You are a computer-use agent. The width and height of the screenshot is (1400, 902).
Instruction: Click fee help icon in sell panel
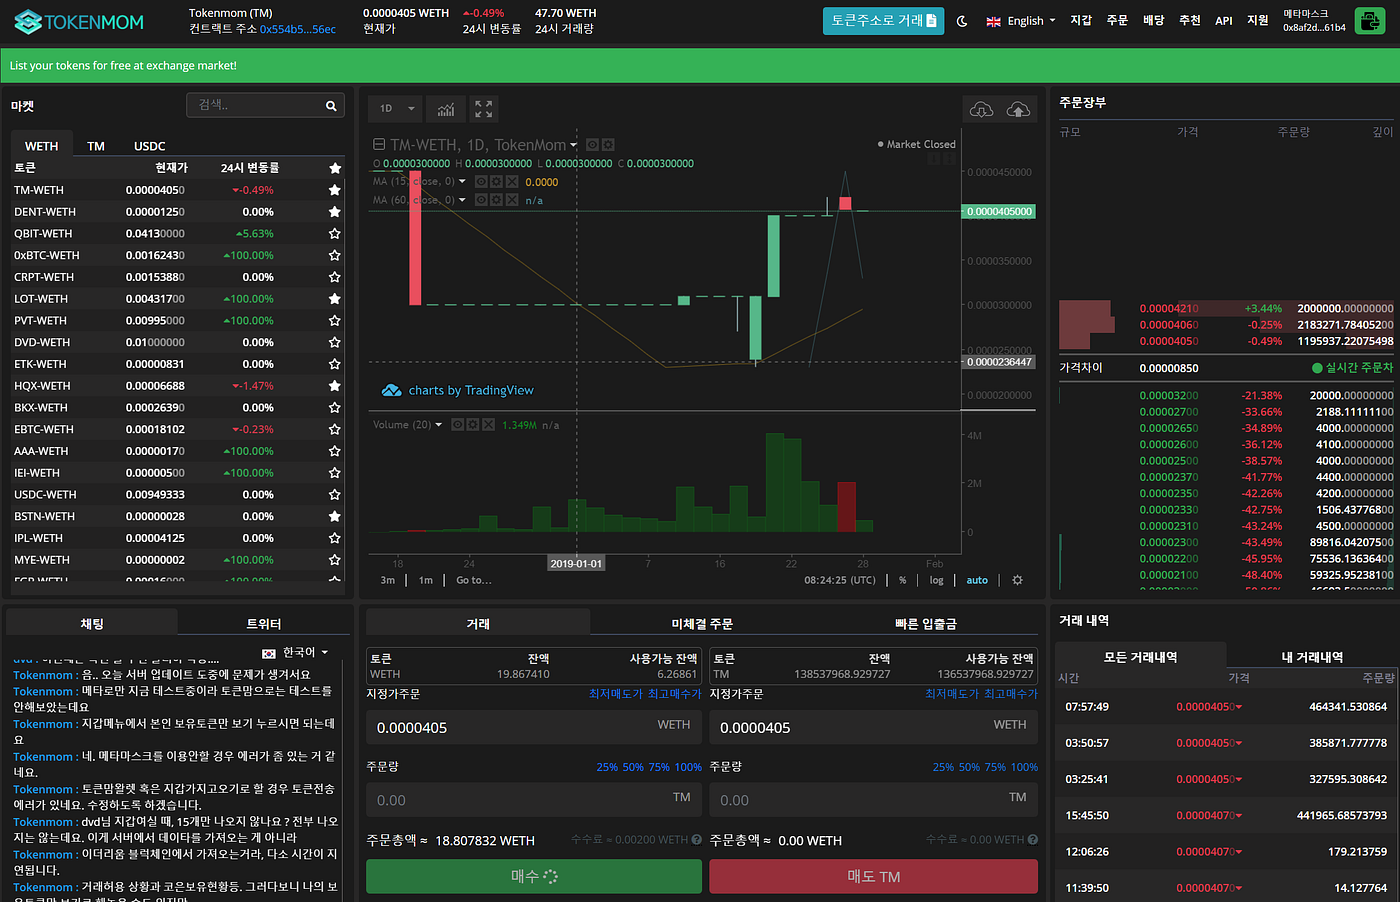pos(1033,840)
